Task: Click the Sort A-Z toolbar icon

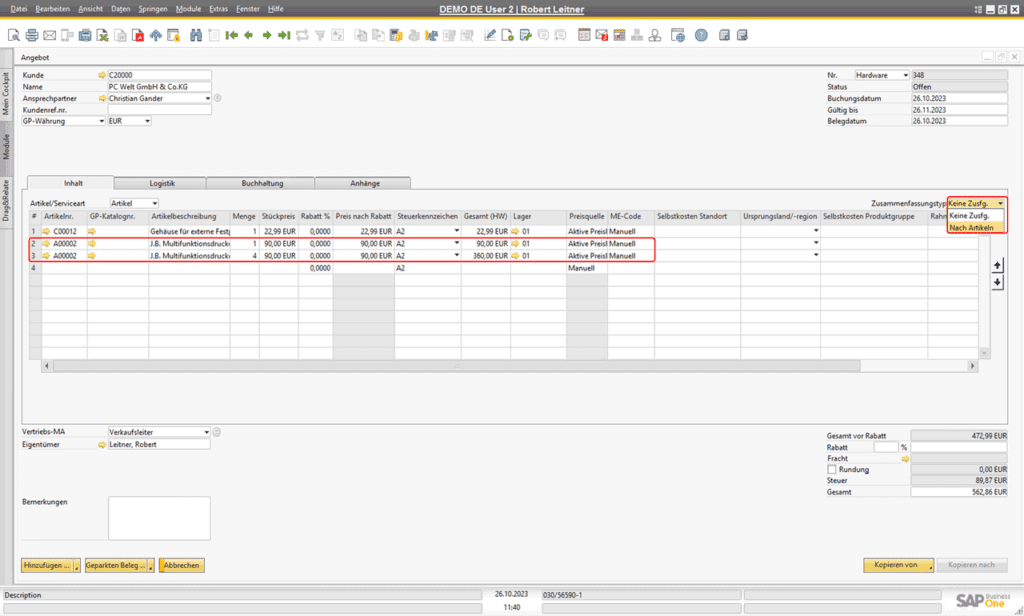Action: (338, 35)
